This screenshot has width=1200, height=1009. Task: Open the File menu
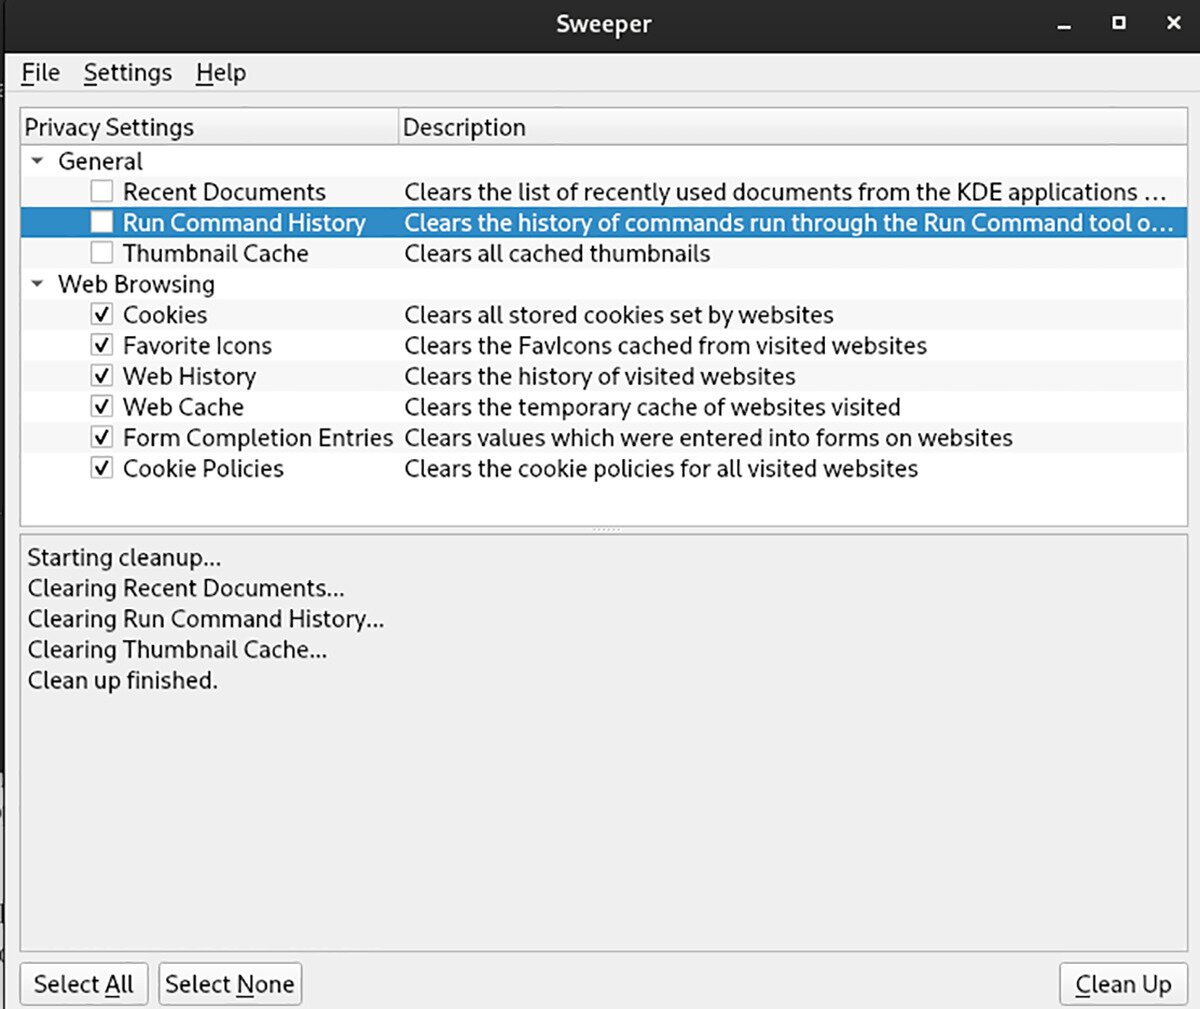(x=40, y=72)
